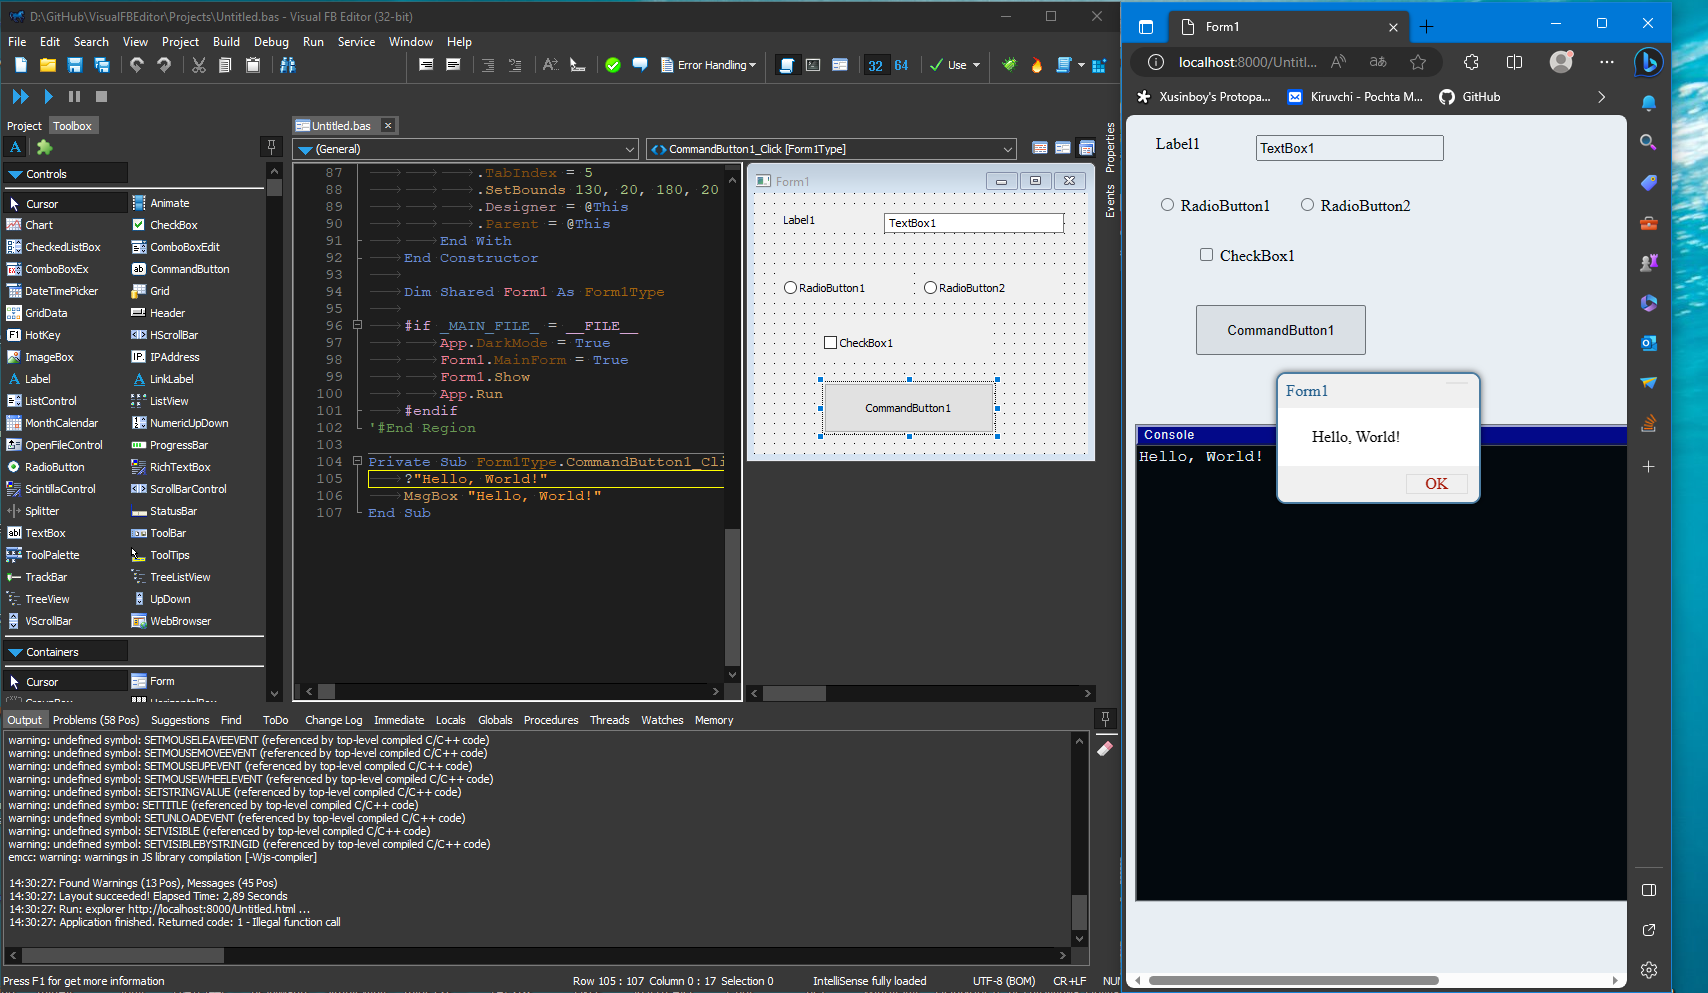Run the project

point(48,96)
